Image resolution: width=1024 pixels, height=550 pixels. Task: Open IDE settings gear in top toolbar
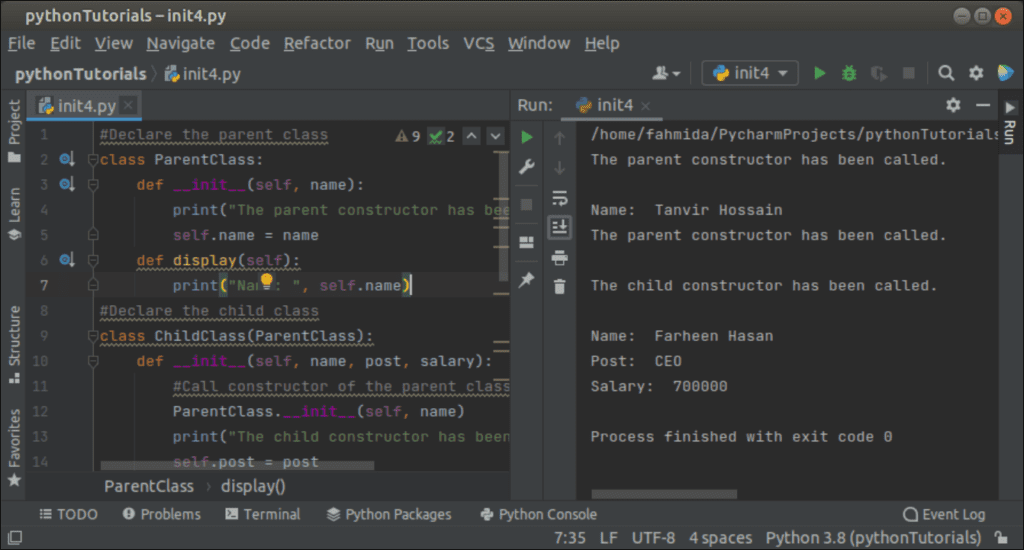click(x=976, y=73)
